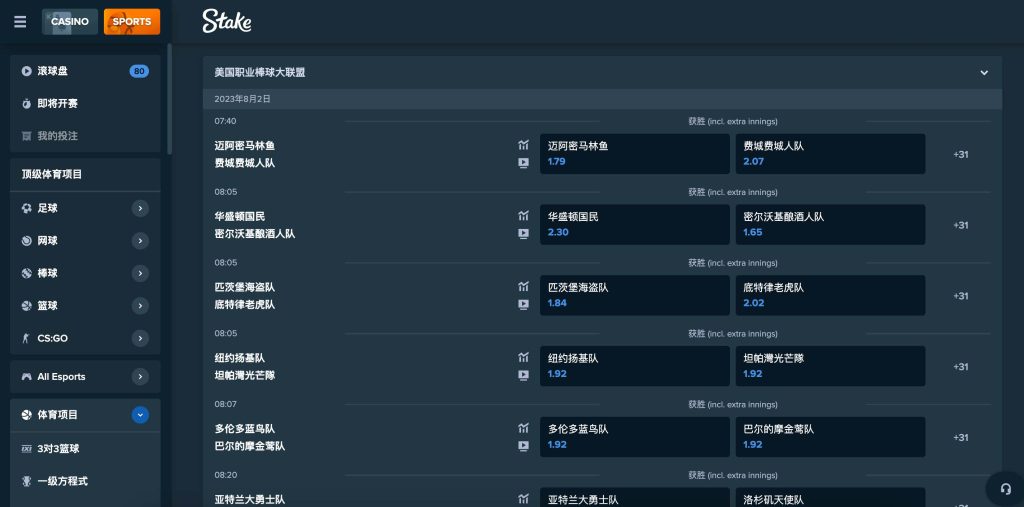Click the 一级方程式 trophy icon

coord(26,481)
